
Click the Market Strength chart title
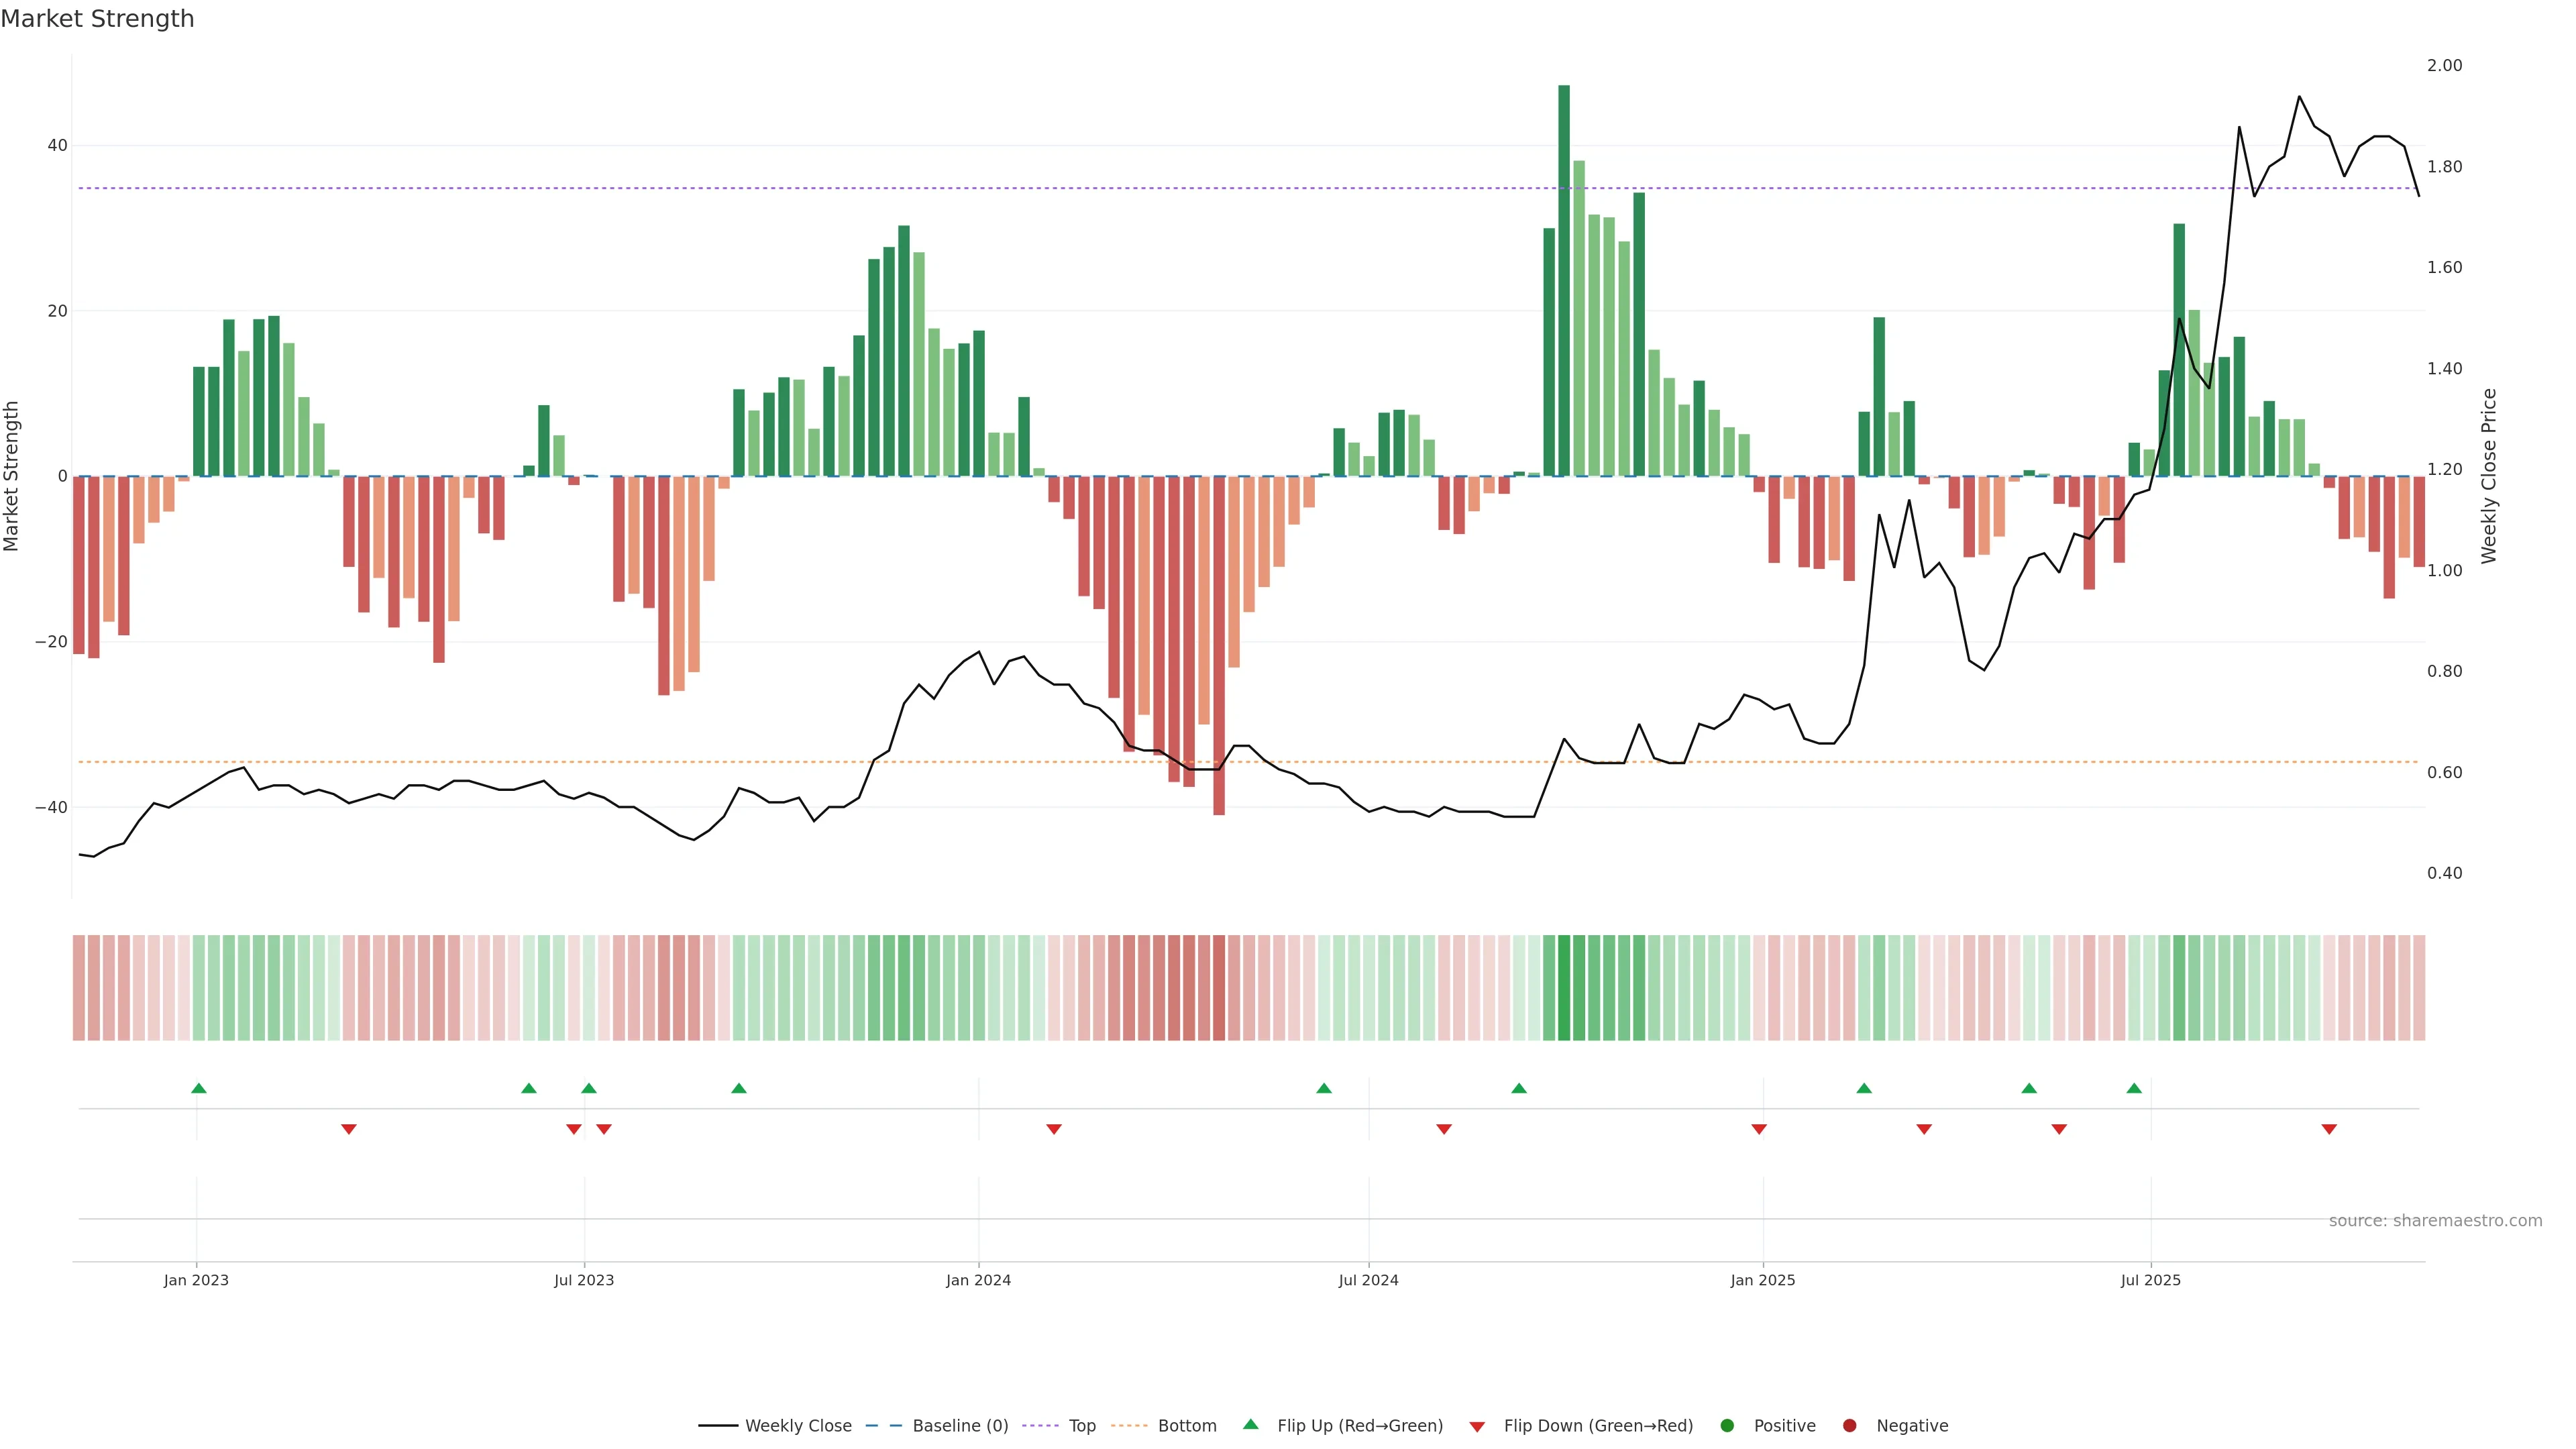coord(97,19)
